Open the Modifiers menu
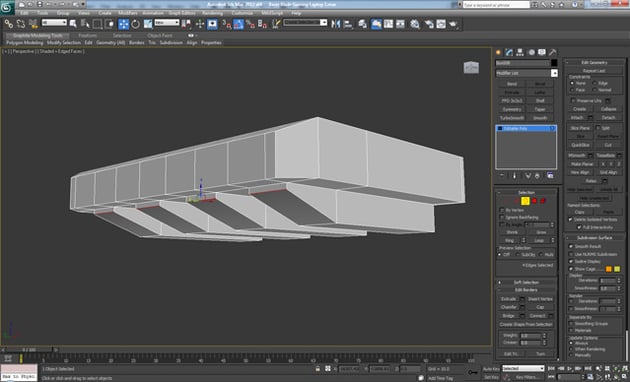Image resolution: width=630 pixels, height=382 pixels. tap(128, 13)
